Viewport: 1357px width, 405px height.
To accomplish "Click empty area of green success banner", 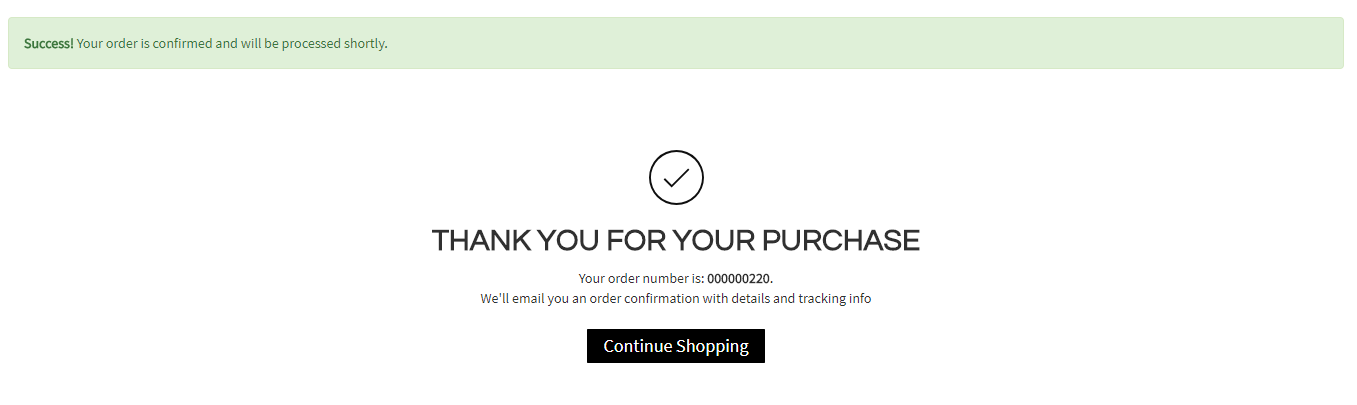I will (860, 44).
